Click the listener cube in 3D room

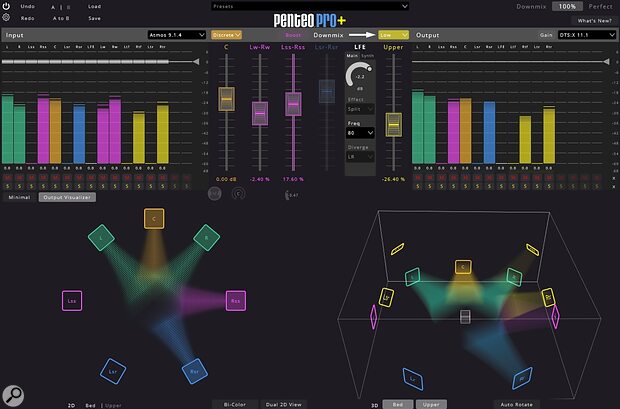point(465,317)
